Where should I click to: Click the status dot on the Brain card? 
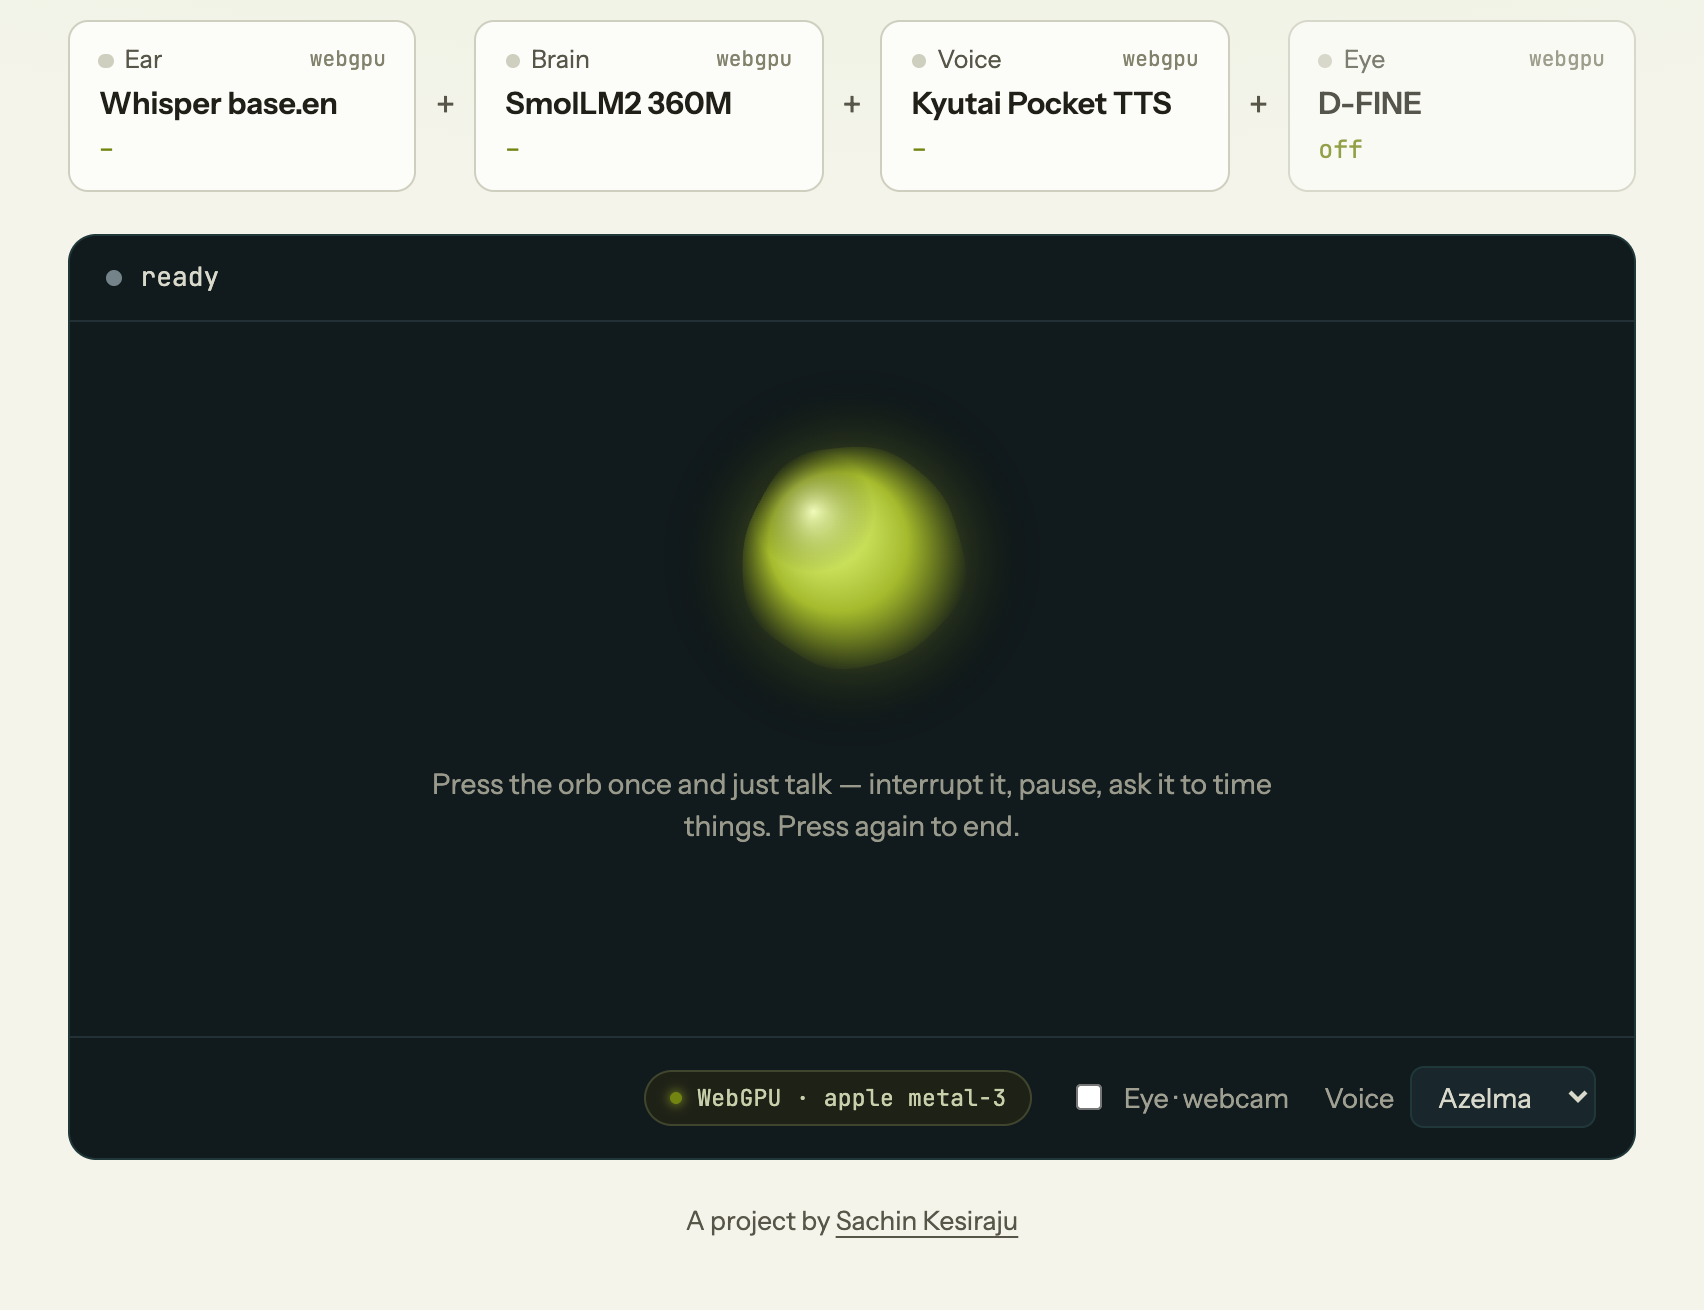(513, 61)
